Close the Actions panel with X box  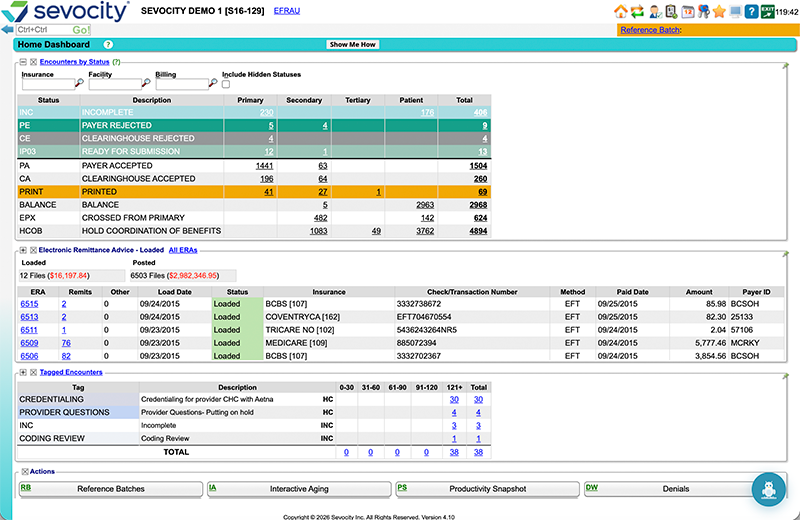point(25,472)
